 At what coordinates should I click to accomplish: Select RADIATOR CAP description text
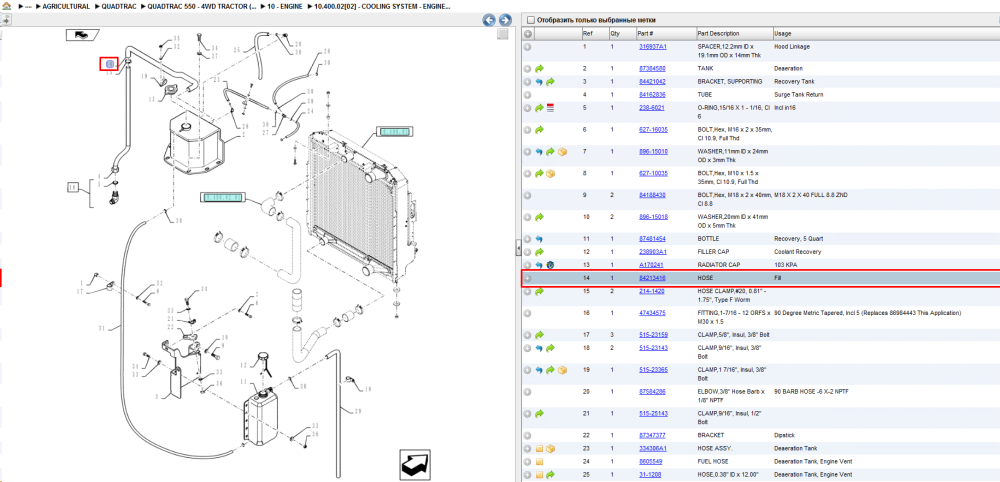point(718,265)
